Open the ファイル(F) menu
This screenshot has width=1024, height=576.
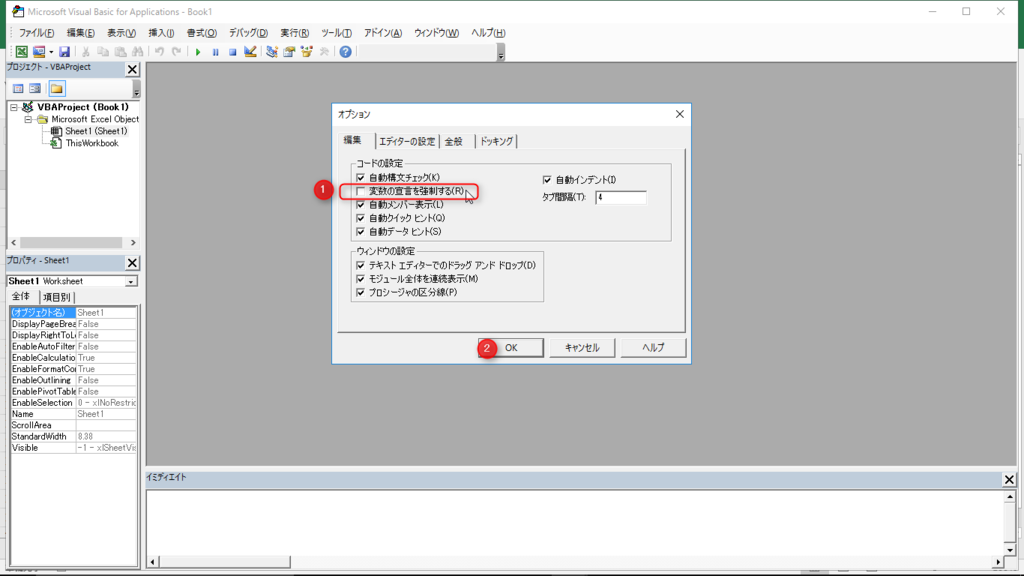(x=37, y=33)
